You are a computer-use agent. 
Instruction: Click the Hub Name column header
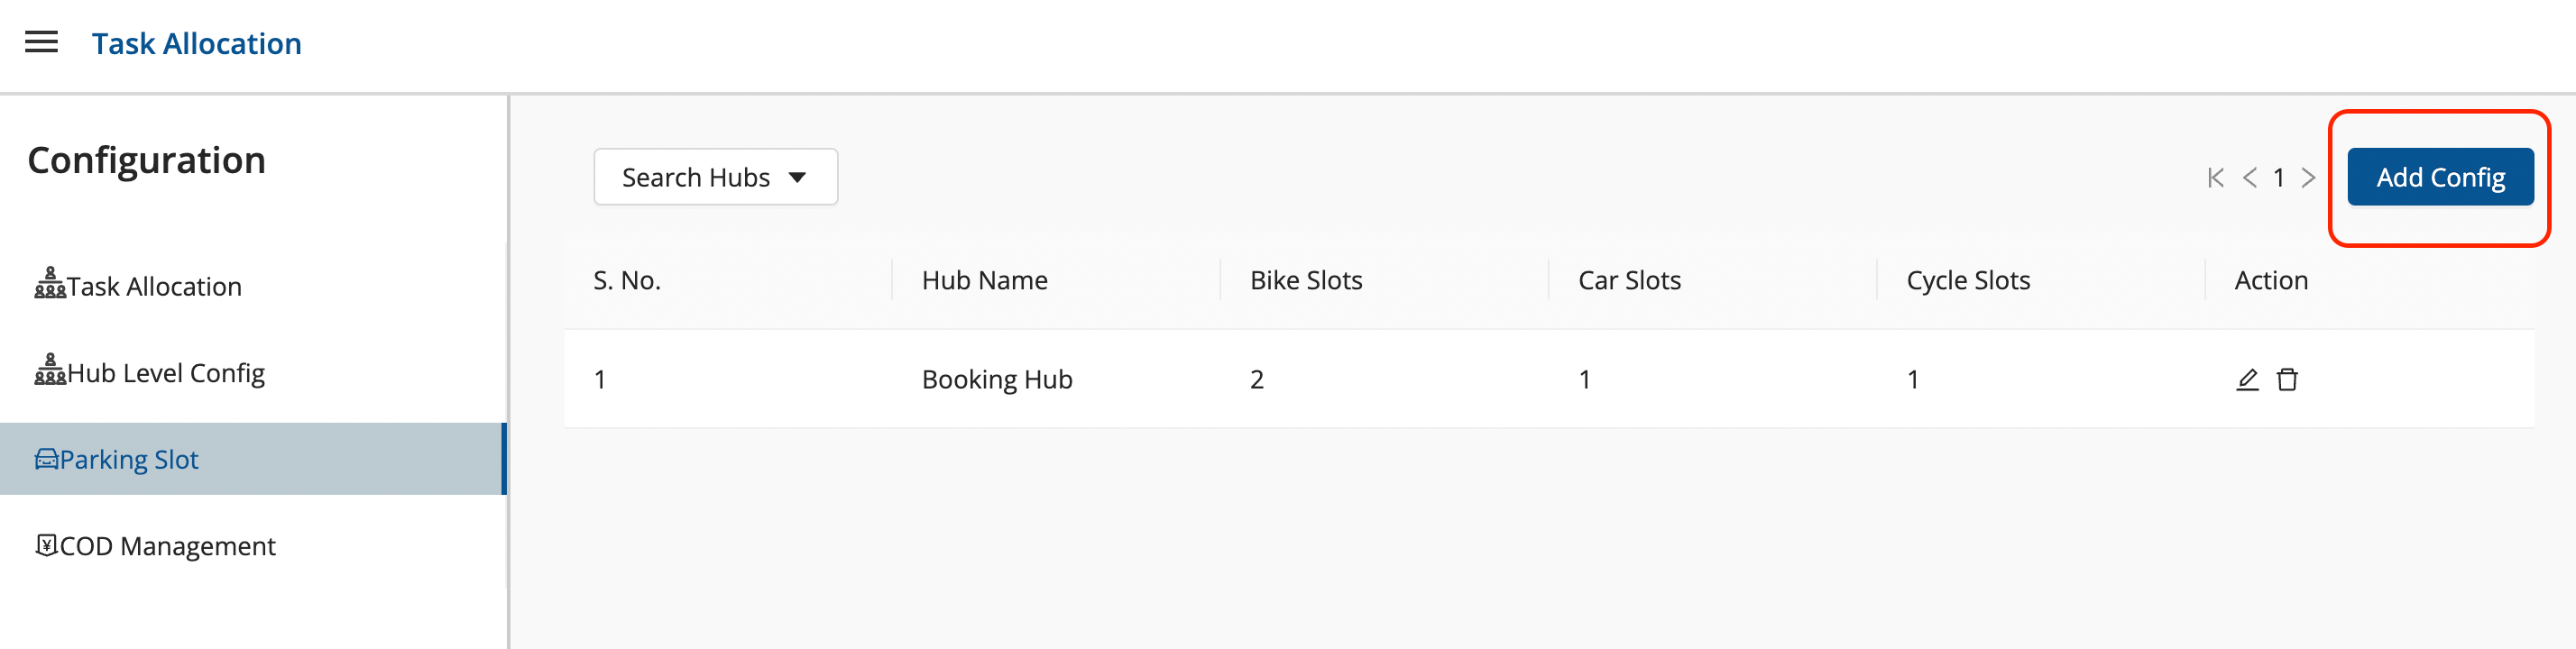pyautogui.click(x=985, y=281)
